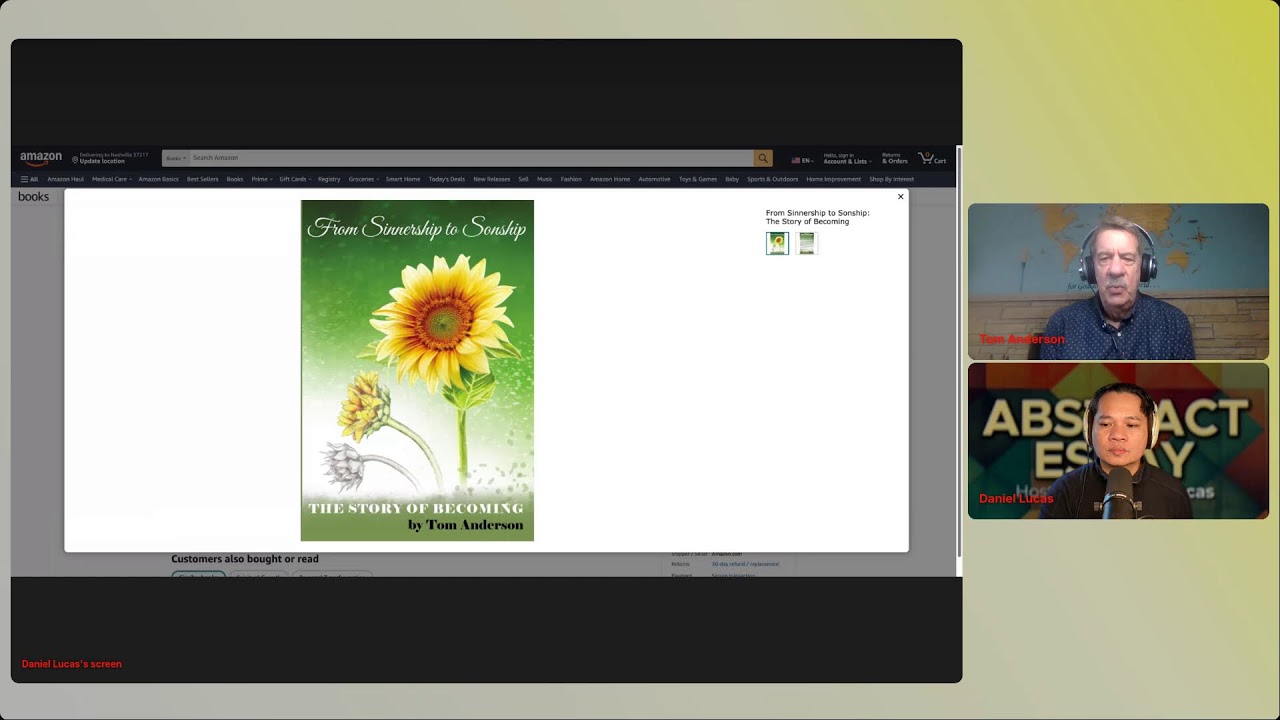Click the large book cover image

[x=417, y=370]
